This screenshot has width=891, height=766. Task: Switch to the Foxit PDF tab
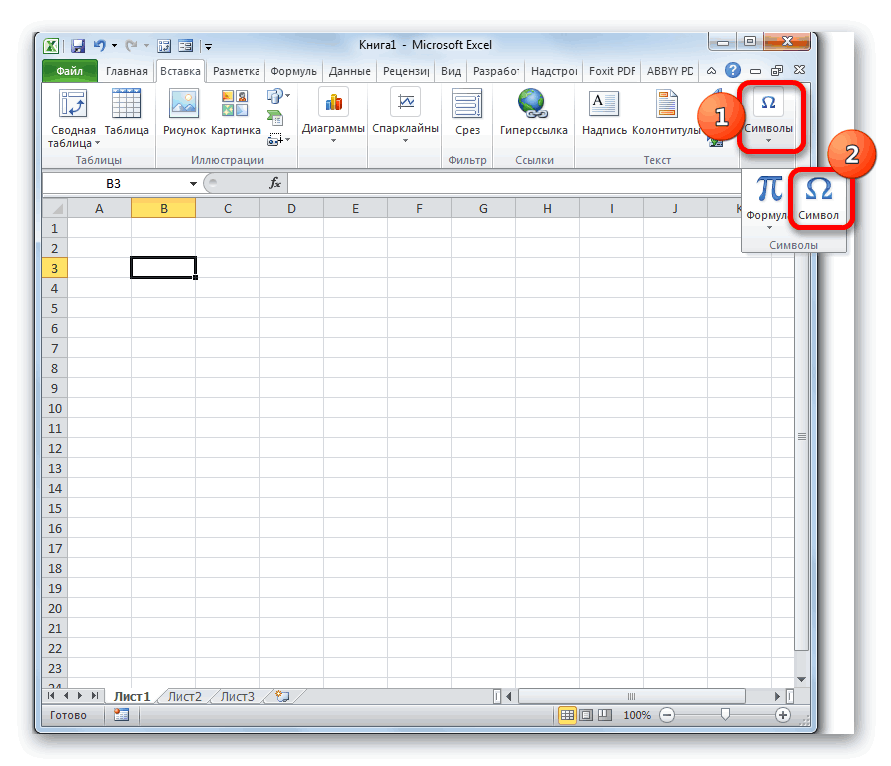pos(612,71)
